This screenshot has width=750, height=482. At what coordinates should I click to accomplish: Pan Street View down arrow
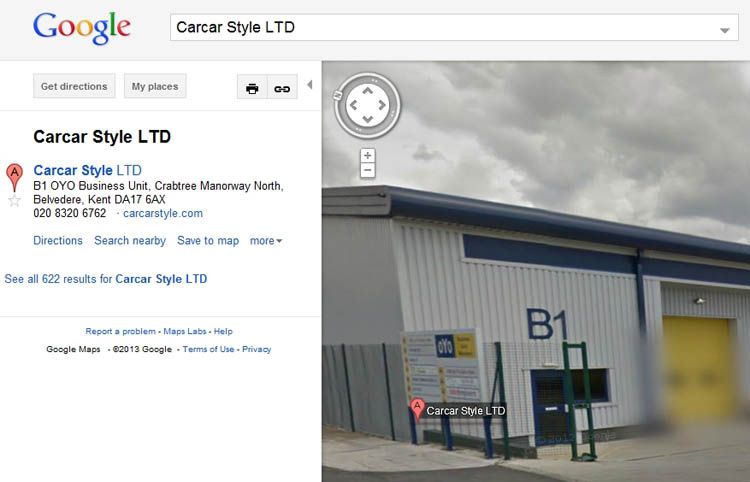(367, 119)
